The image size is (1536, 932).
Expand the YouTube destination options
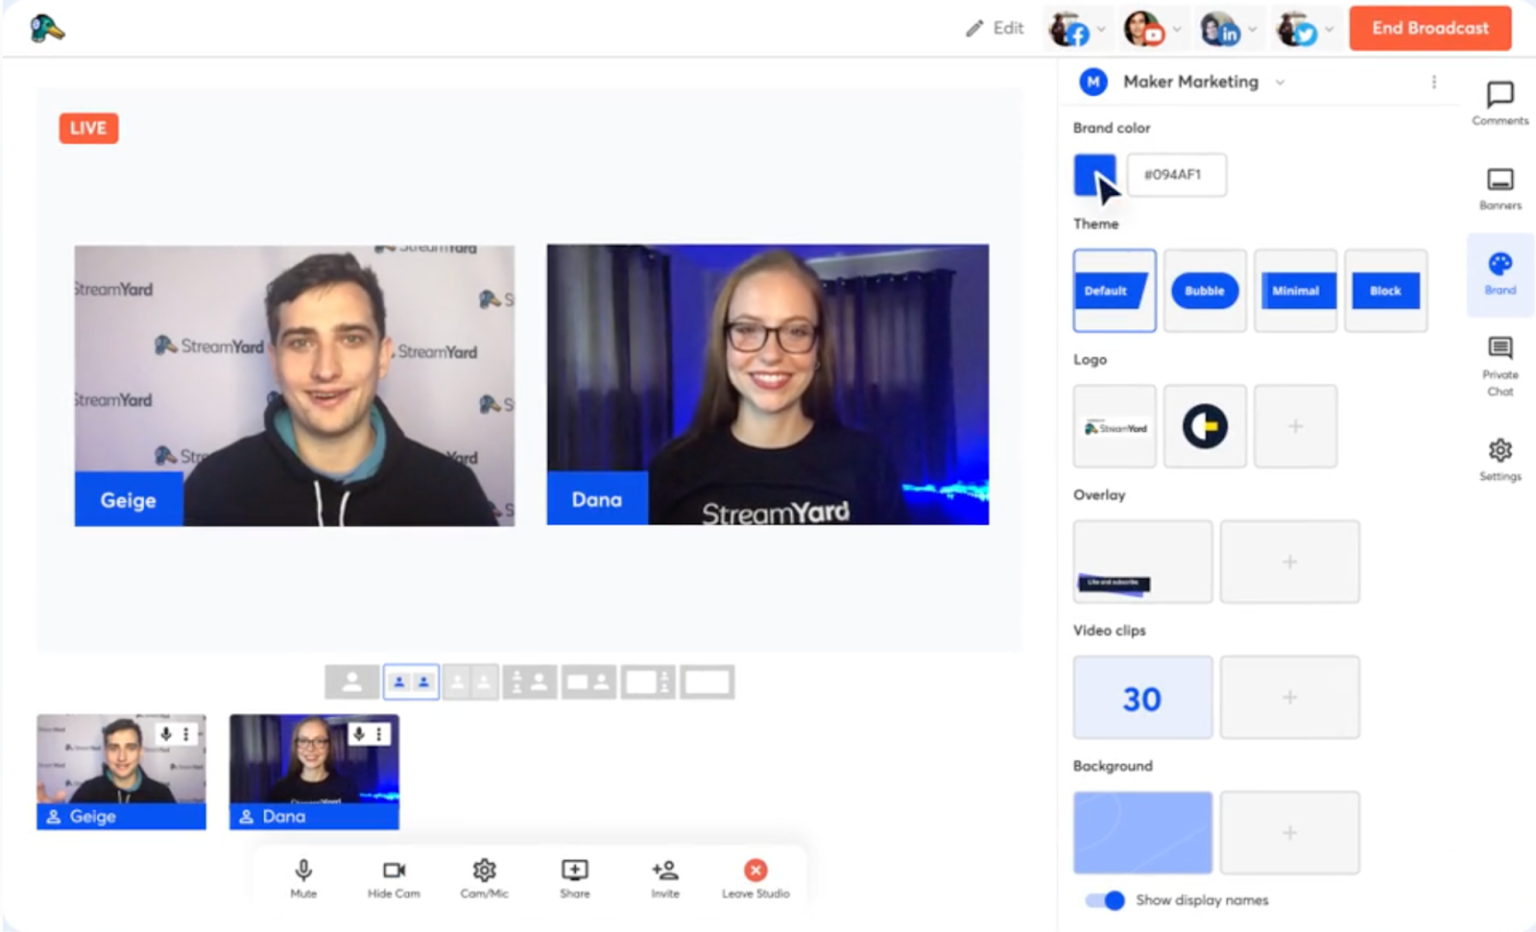1178,29
